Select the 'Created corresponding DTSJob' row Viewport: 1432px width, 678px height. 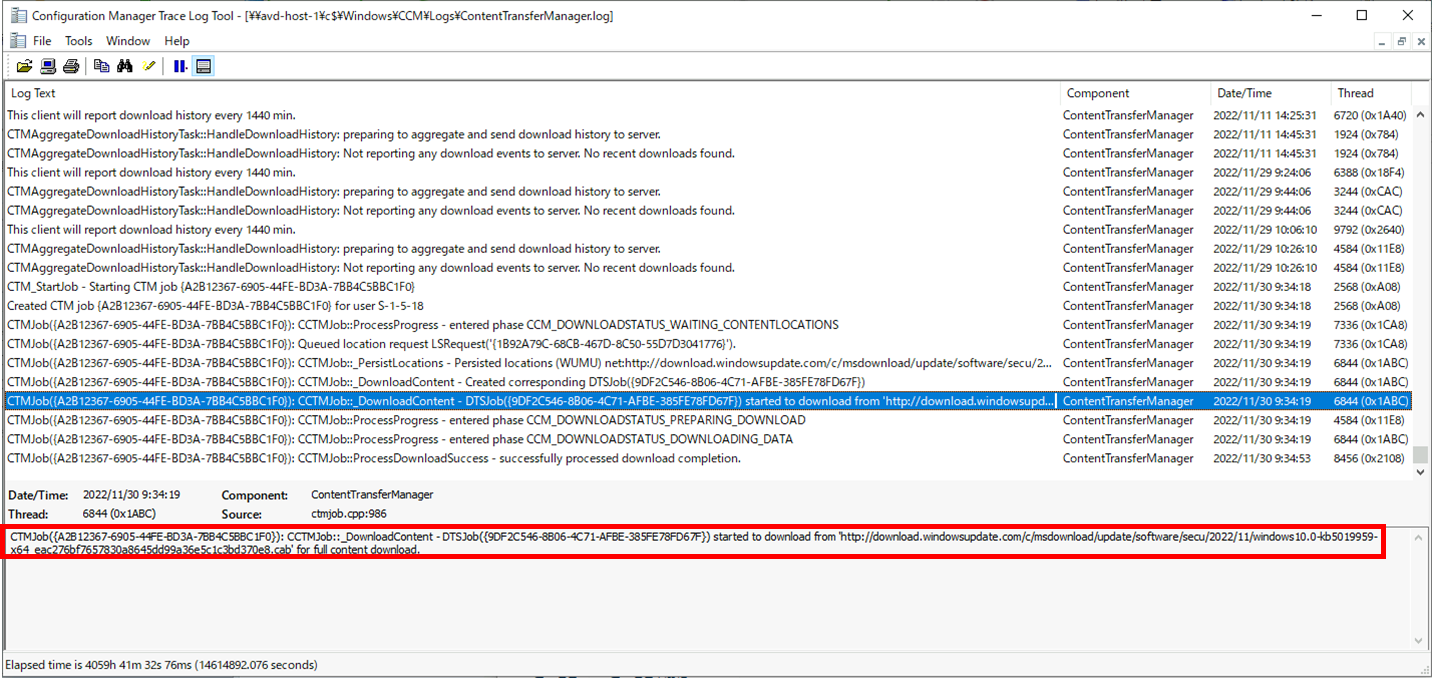tap(707, 381)
